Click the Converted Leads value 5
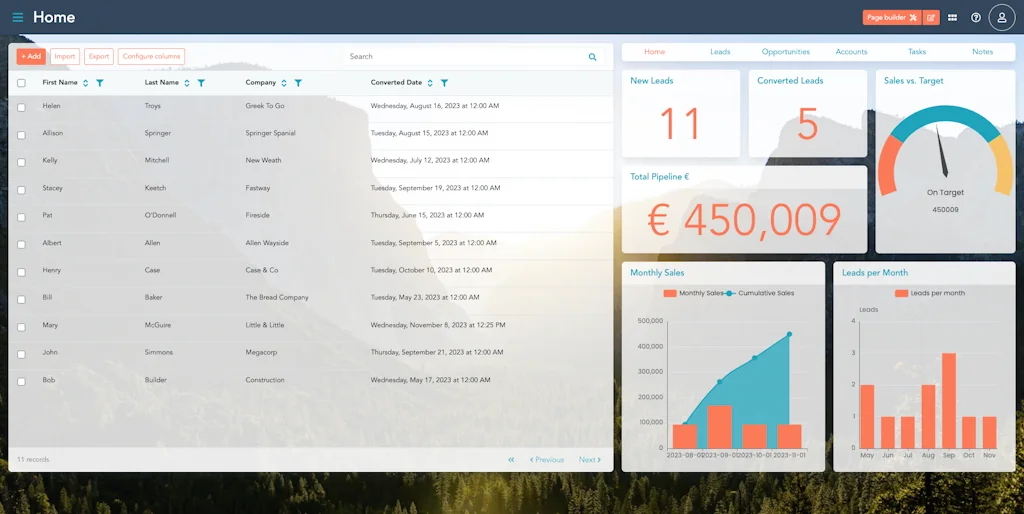The height and width of the screenshot is (514, 1024). click(x=808, y=124)
